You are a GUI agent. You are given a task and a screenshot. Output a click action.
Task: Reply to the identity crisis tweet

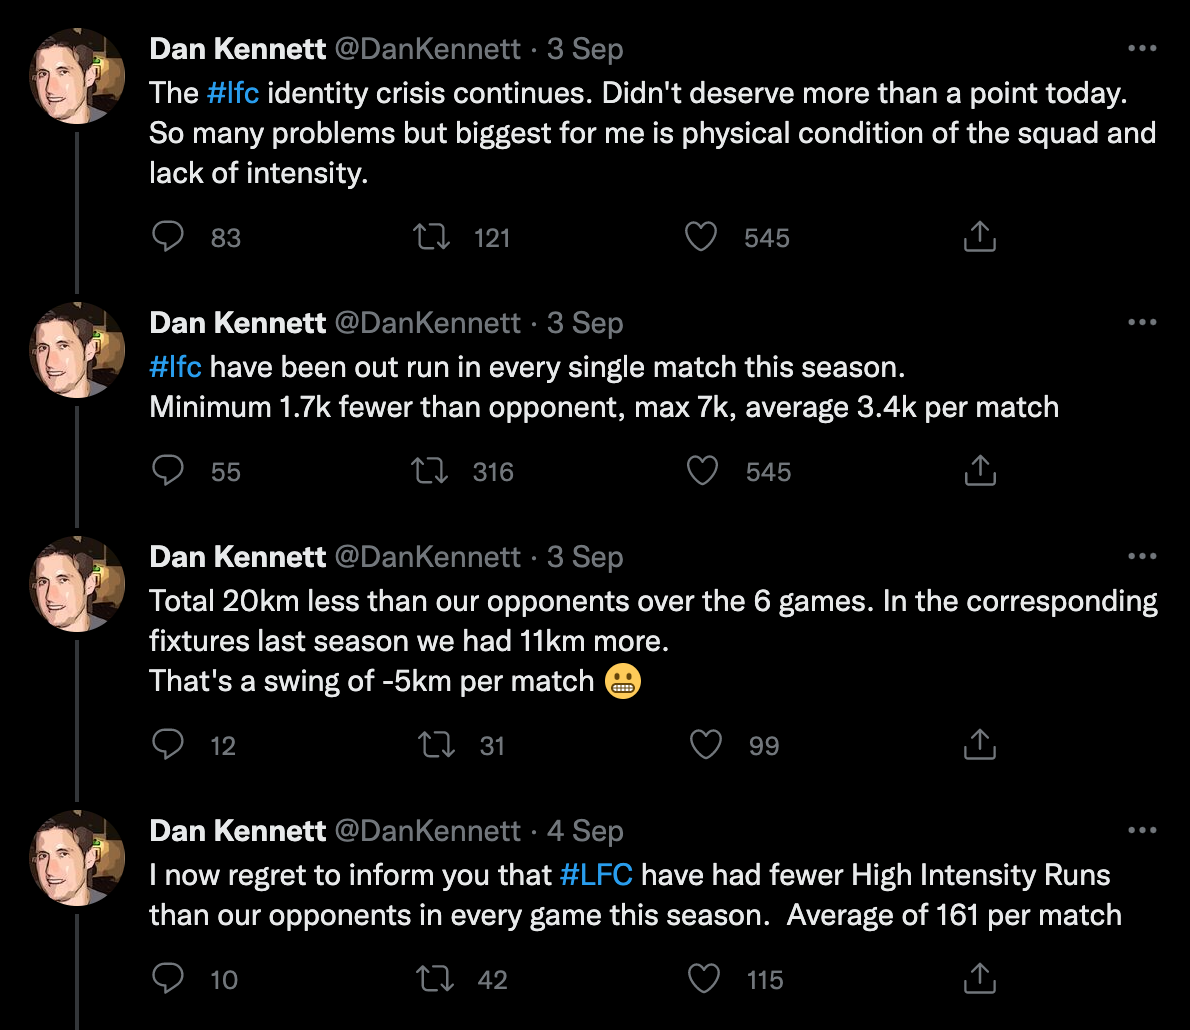(168, 237)
